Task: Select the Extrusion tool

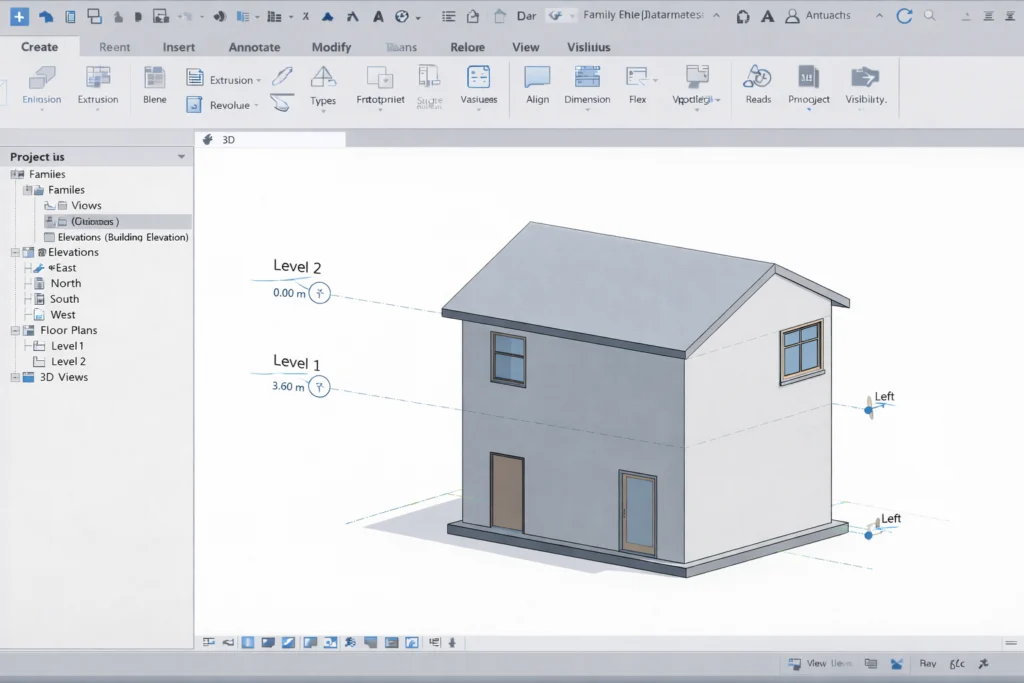Action: pyautogui.click(x=97, y=87)
